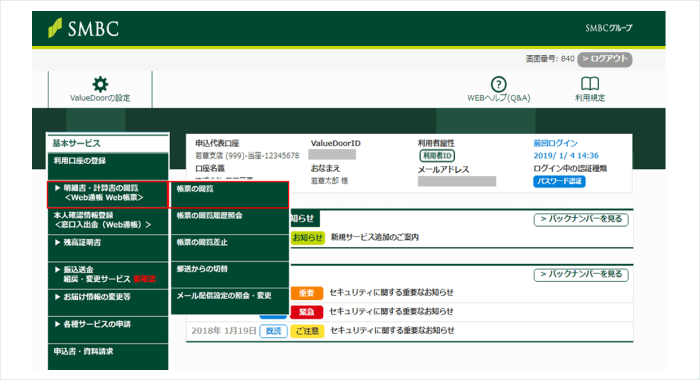
Task: Click the ログアウト button
Action: [x=604, y=59]
